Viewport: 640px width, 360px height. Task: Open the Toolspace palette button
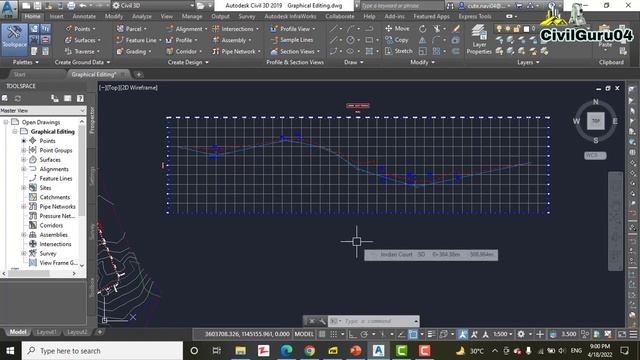[x=14, y=40]
